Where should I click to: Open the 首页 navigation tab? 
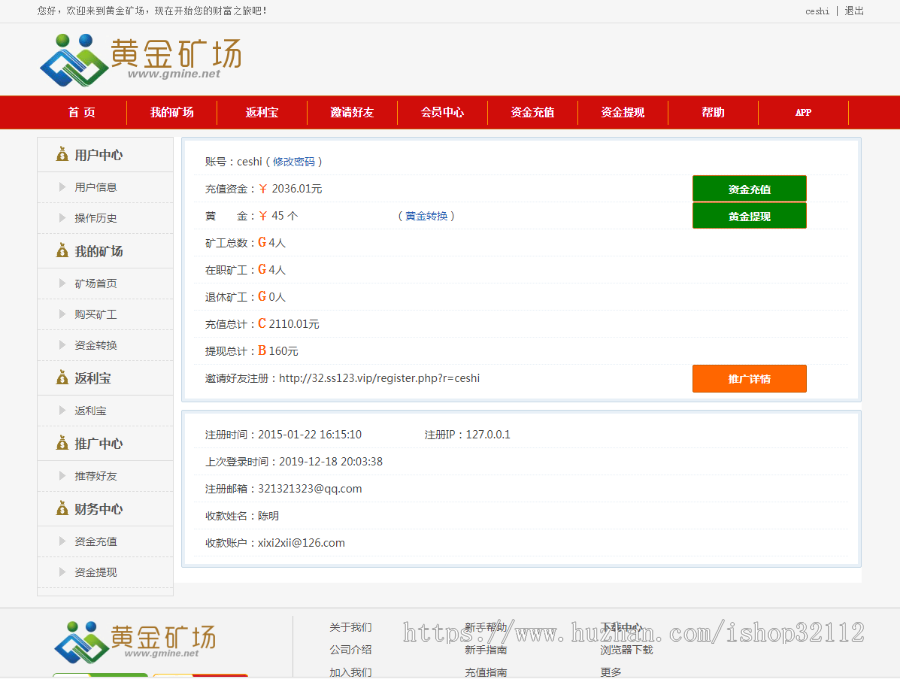(x=80, y=113)
